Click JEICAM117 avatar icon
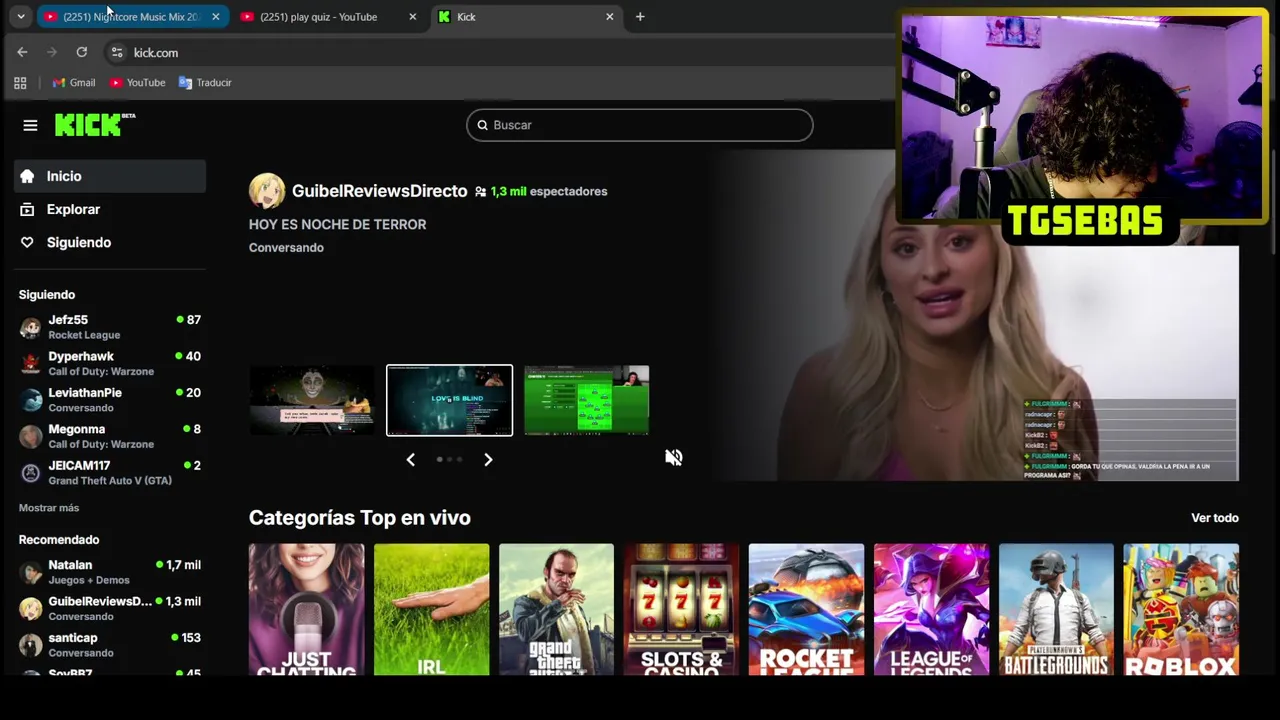This screenshot has height=720, width=1280. [31, 472]
